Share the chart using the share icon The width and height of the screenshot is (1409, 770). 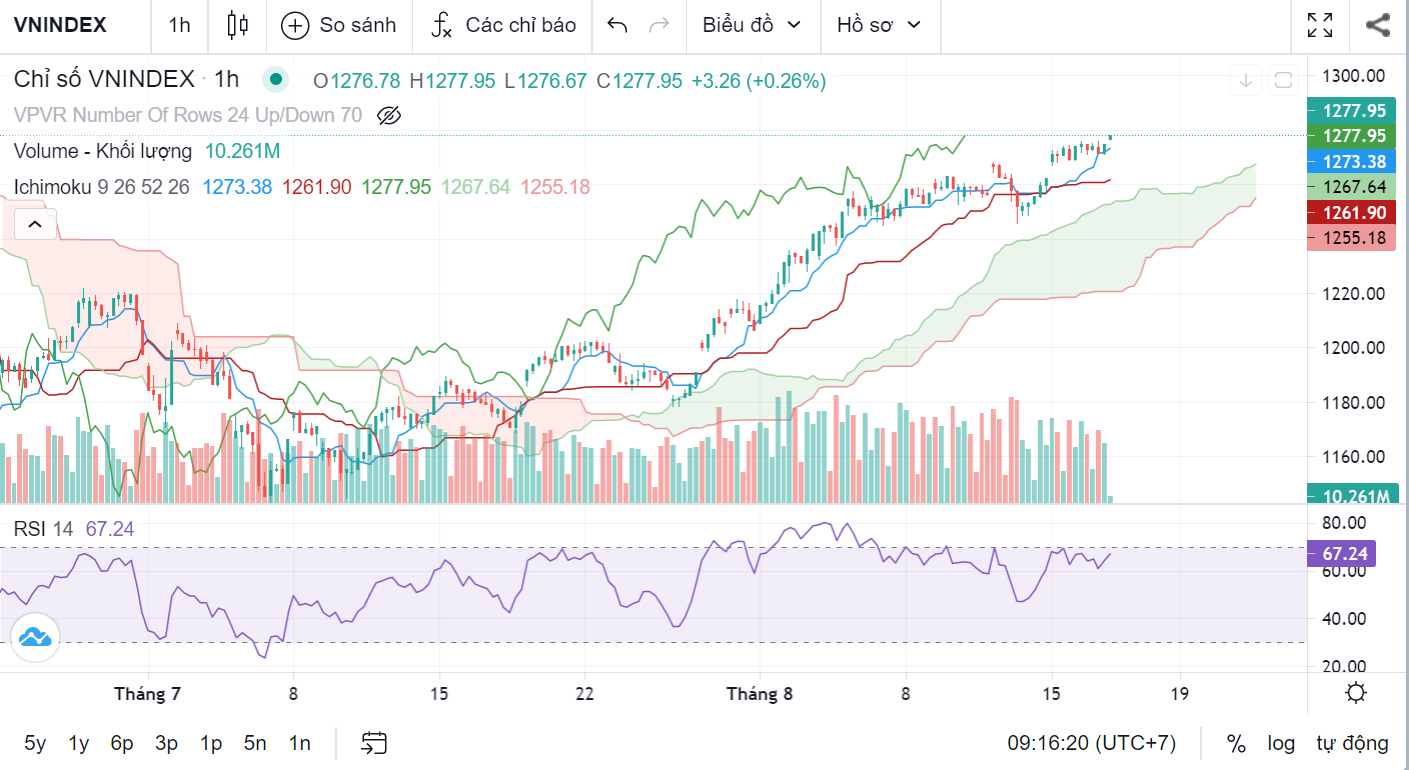point(1378,26)
